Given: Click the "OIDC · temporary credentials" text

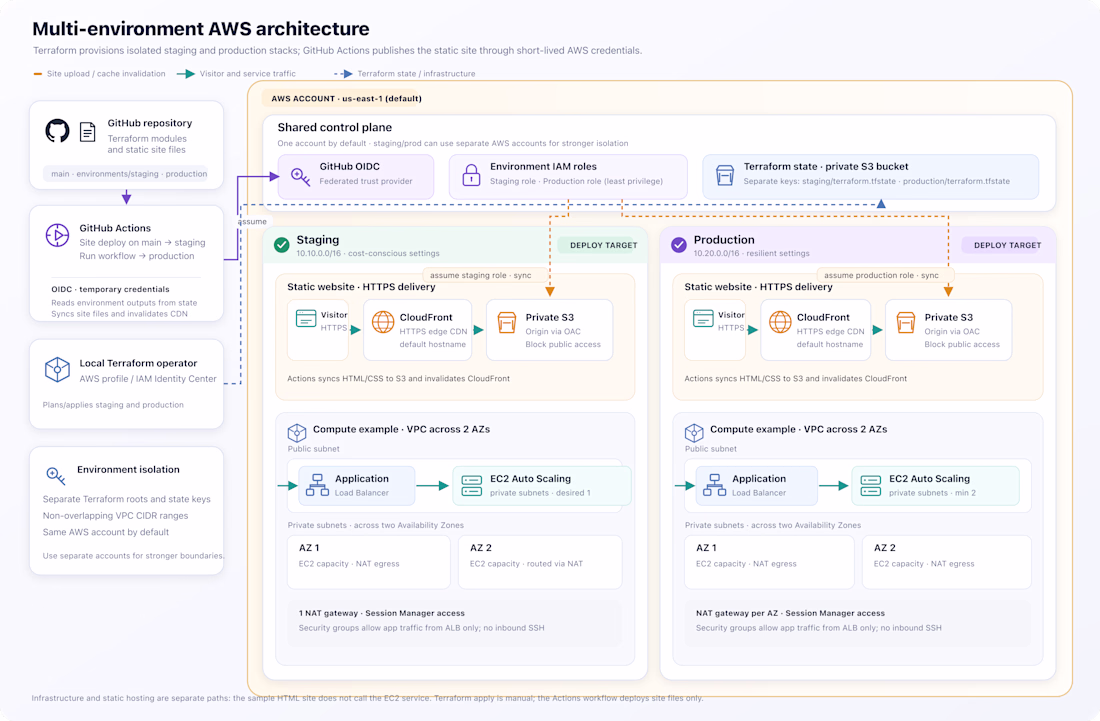Looking at the screenshot, I should (x=110, y=289).
